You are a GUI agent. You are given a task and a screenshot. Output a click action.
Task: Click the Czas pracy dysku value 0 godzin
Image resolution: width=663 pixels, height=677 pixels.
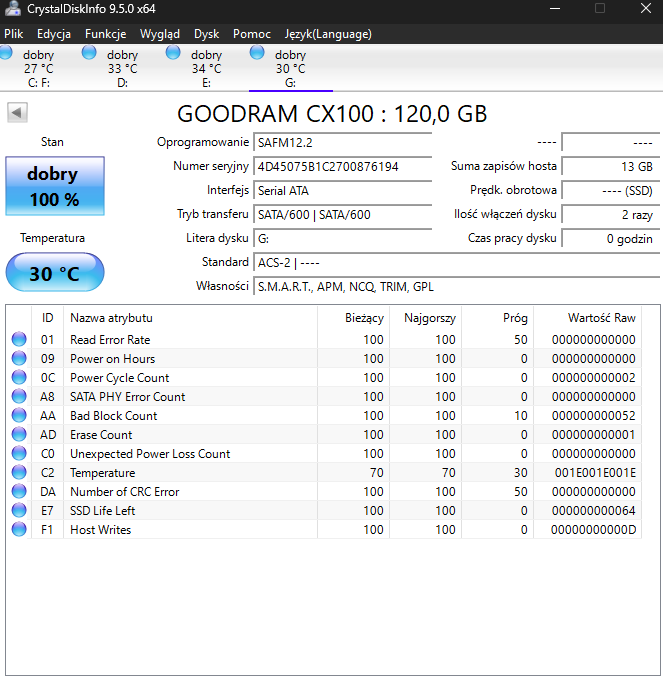[x=611, y=238]
